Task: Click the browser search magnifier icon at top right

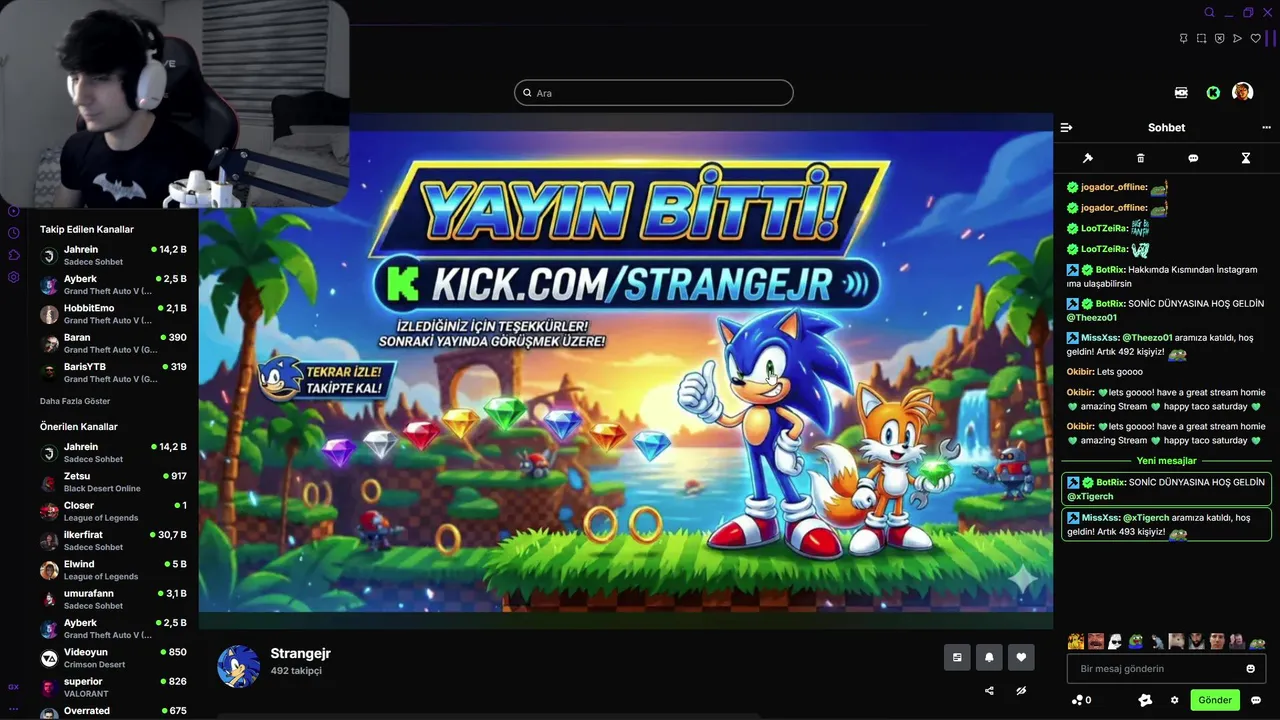Action: pyautogui.click(x=1209, y=13)
